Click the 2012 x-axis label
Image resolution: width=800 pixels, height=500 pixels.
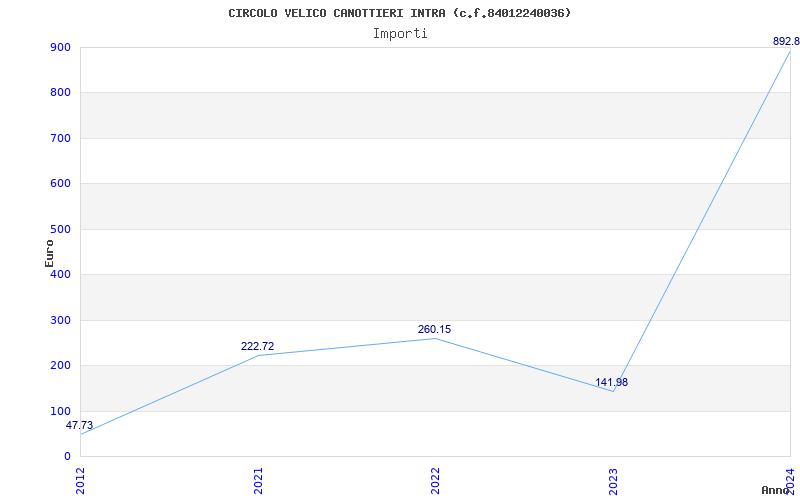(81, 481)
